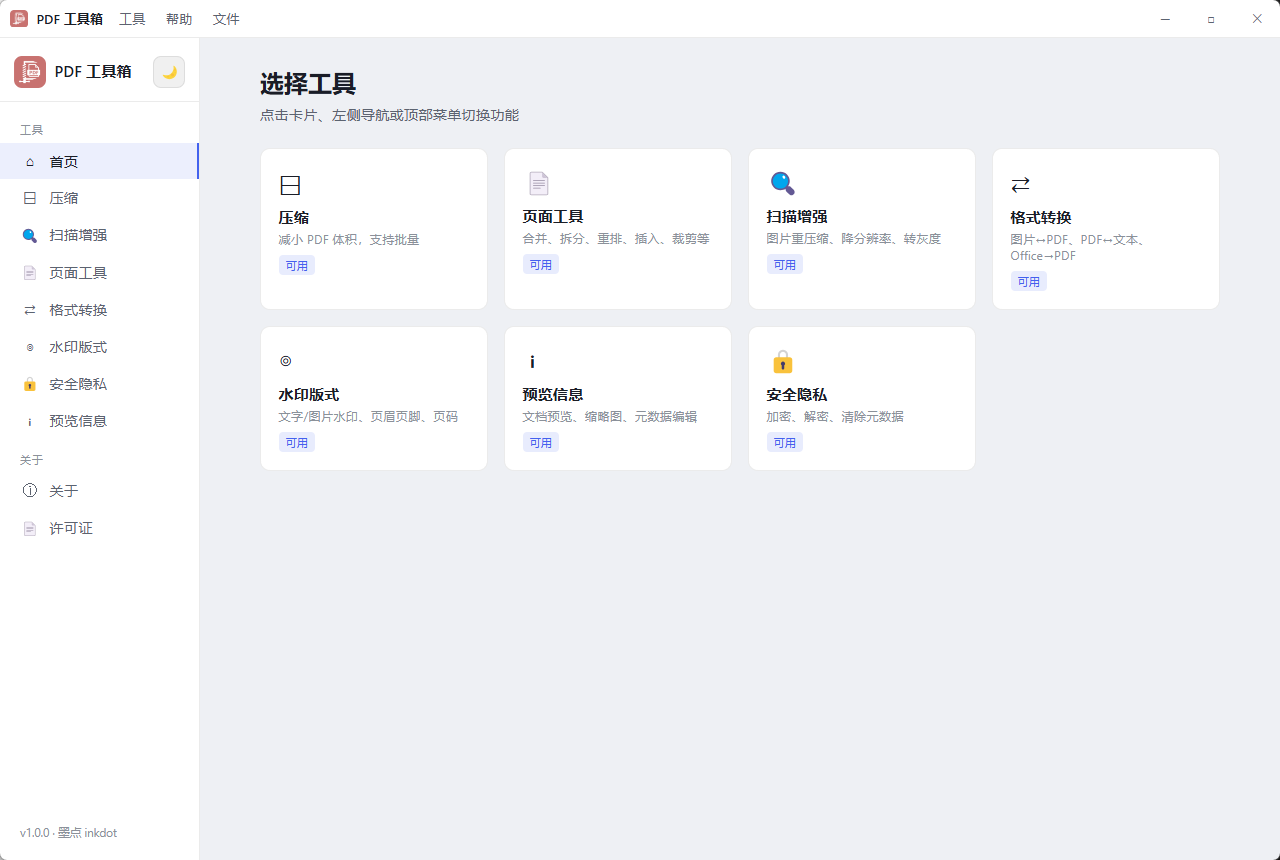Close the PDF 工具箱 window
Screen dimensions: 1280x860
point(1257,19)
